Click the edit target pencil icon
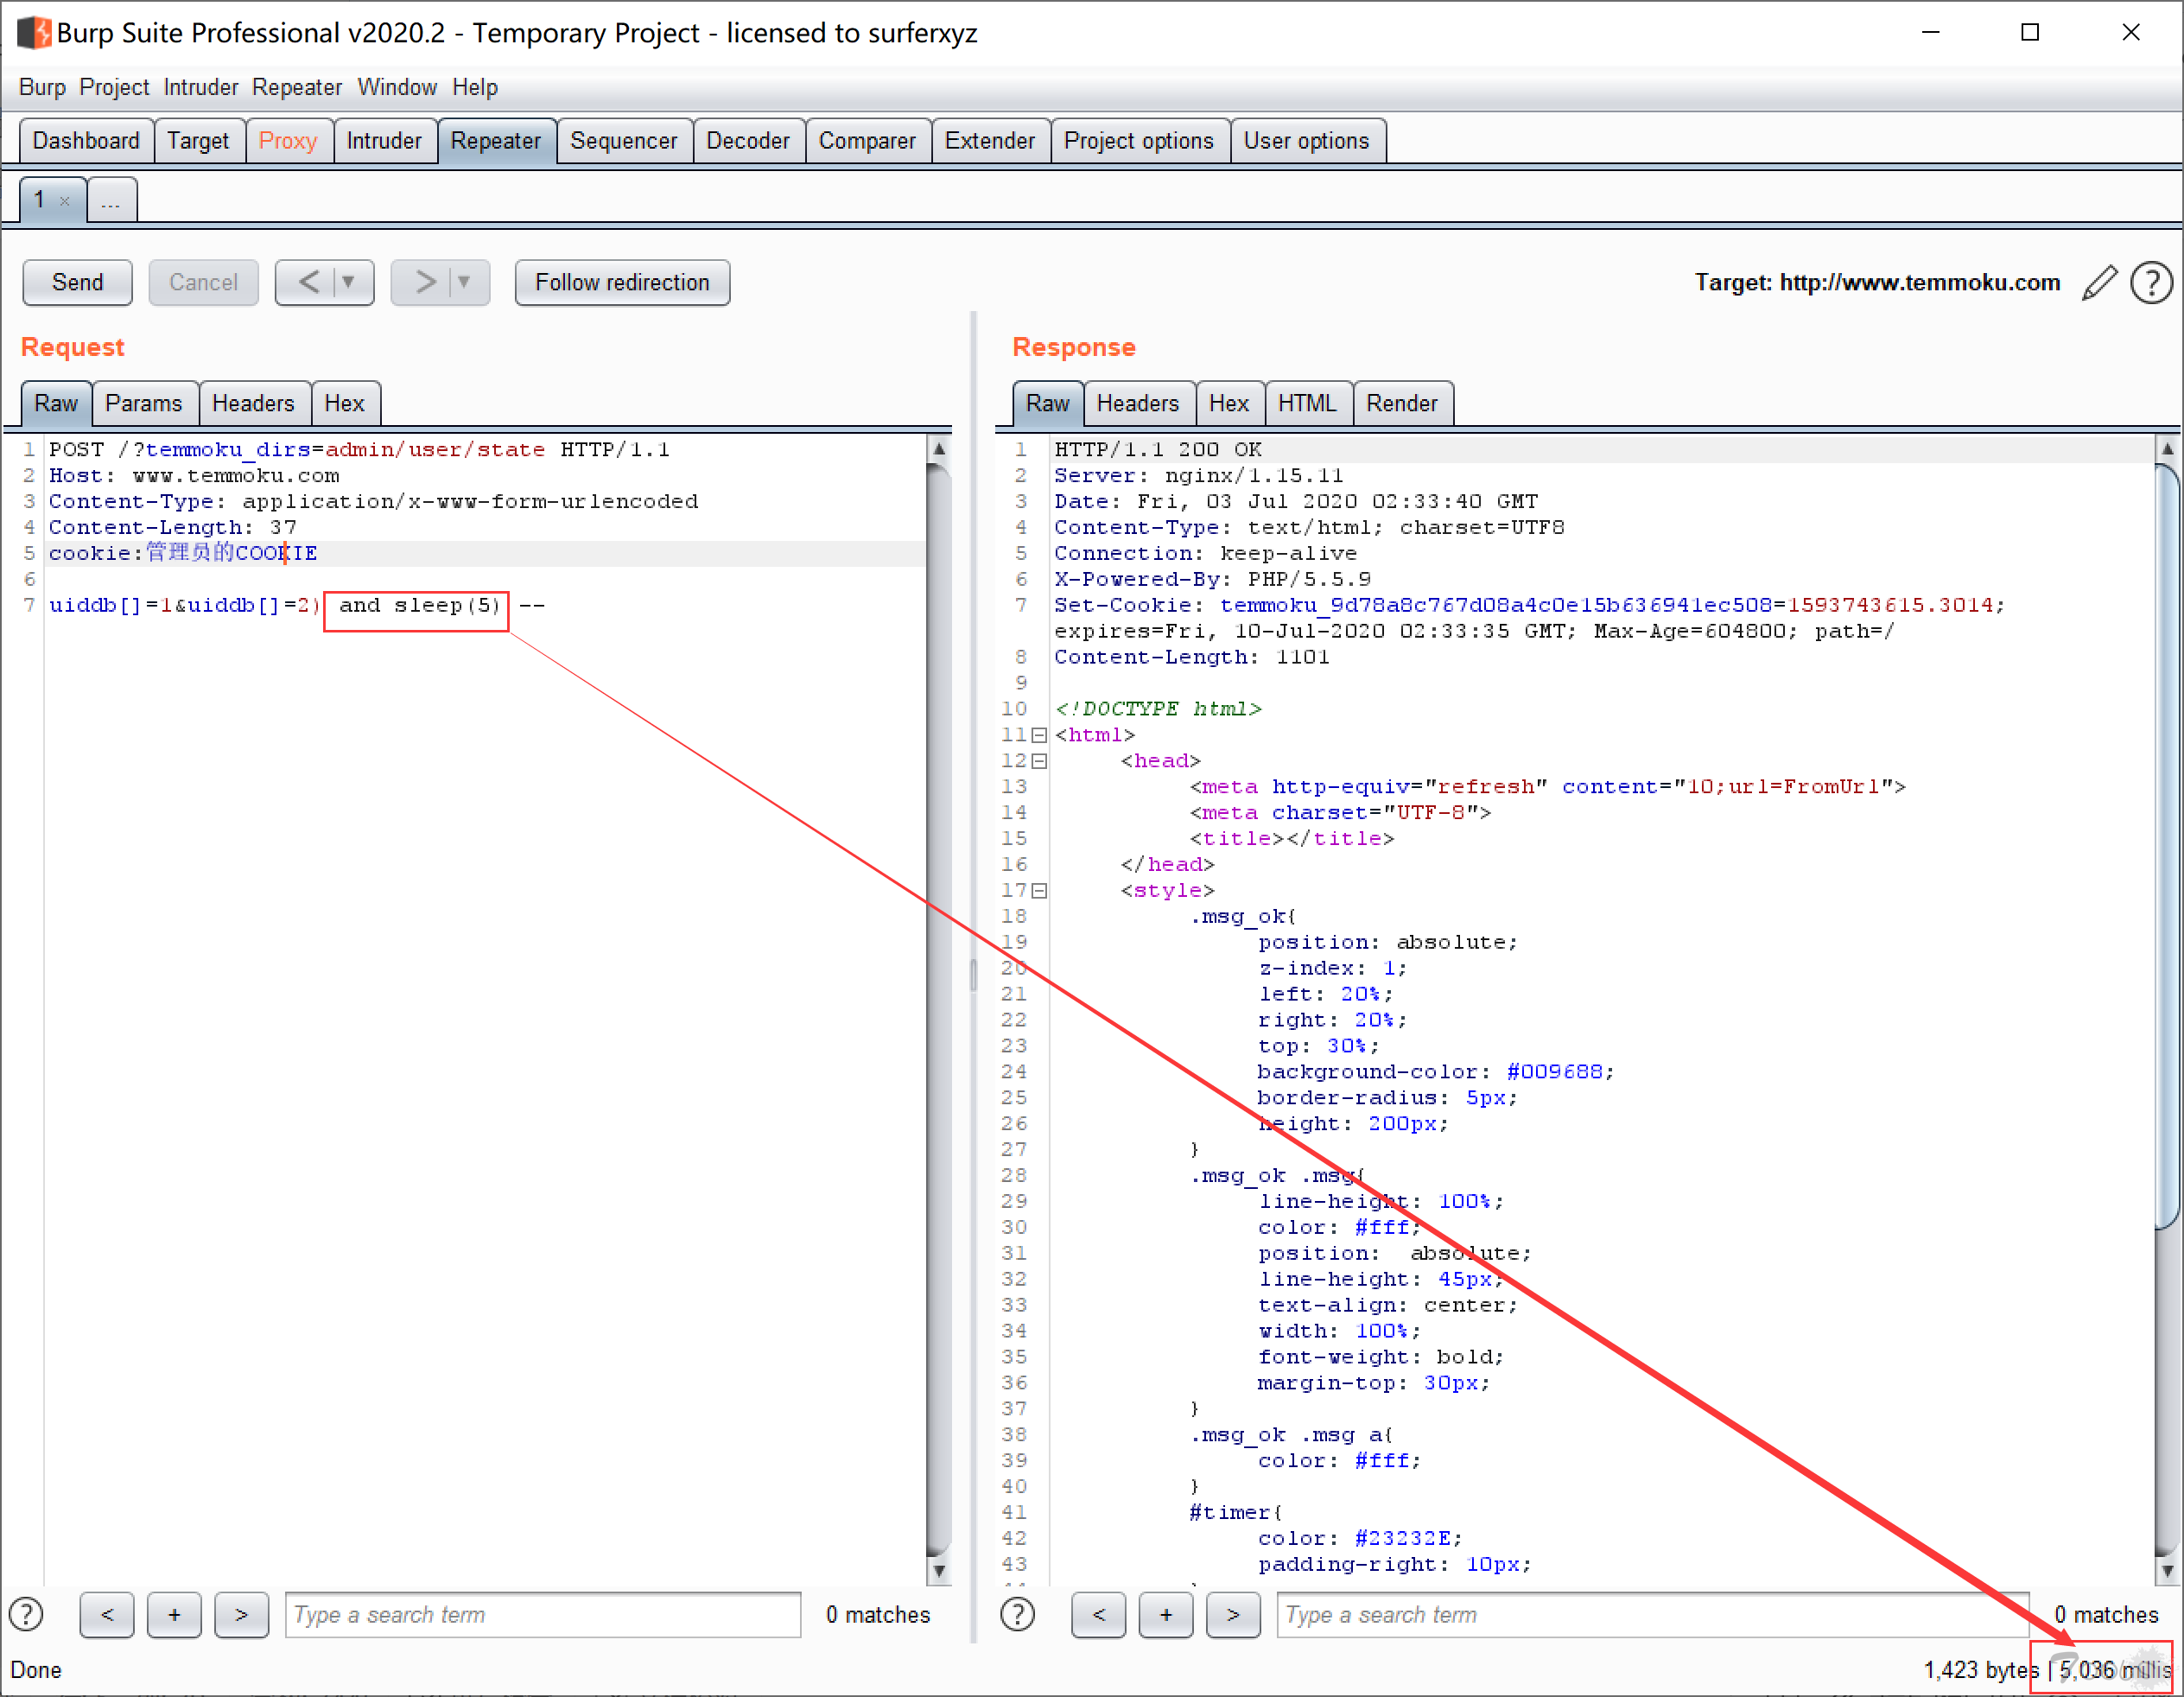 (x=2099, y=283)
